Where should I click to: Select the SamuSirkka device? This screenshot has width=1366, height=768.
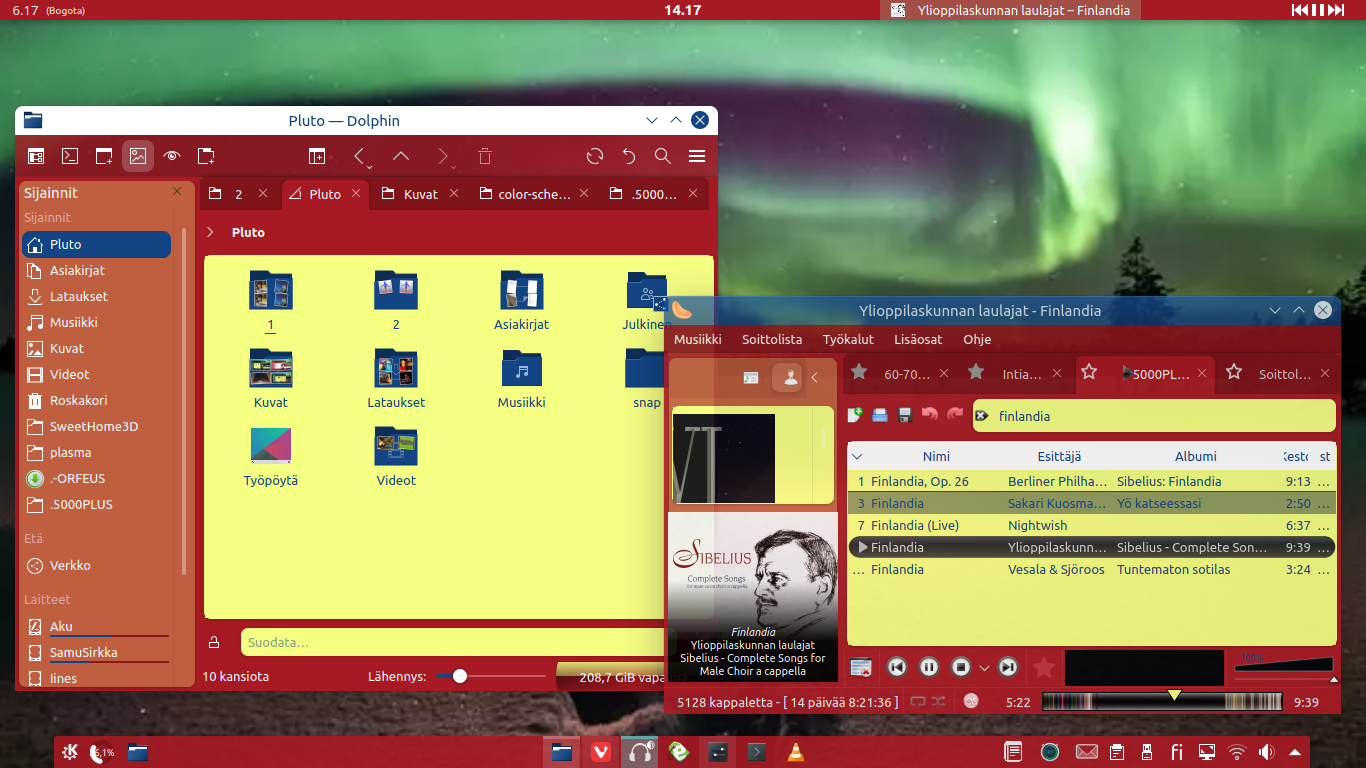97,652
